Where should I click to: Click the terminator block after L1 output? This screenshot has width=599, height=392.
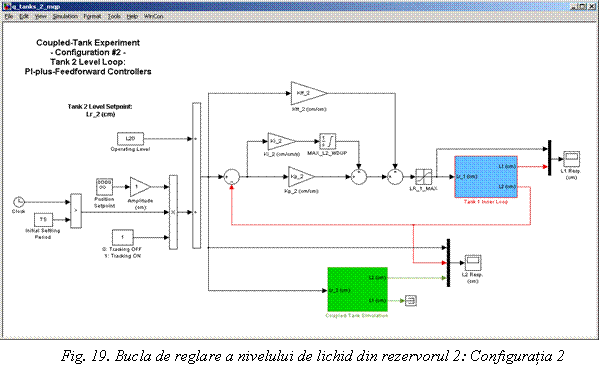411,301
